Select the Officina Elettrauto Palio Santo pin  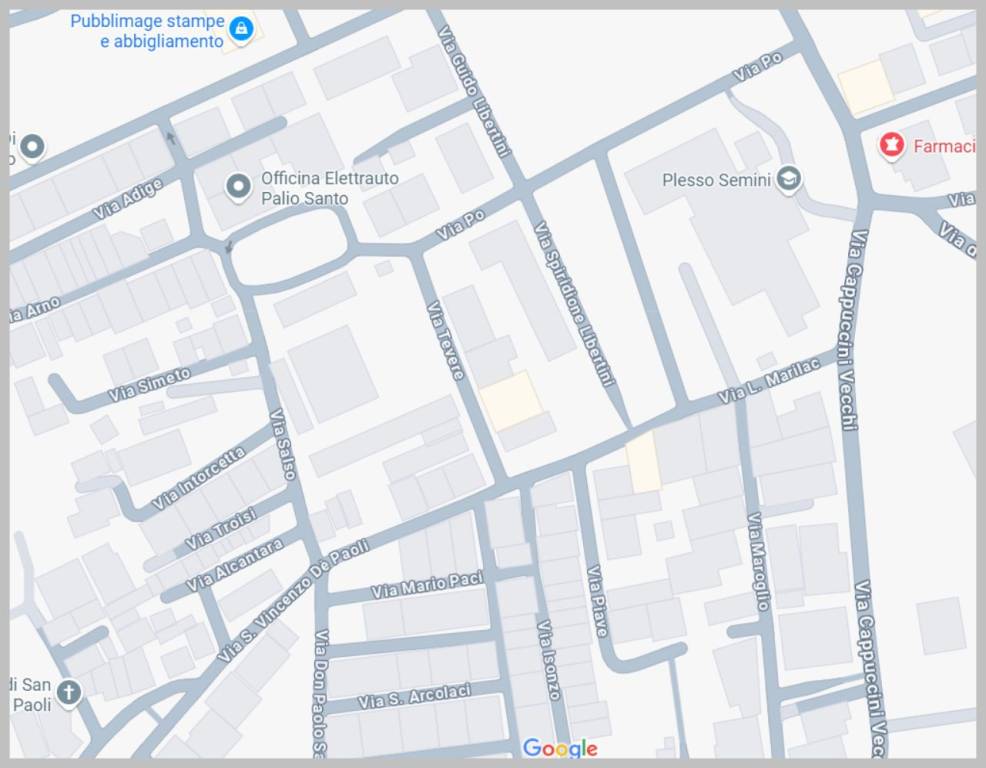pos(238,186)
